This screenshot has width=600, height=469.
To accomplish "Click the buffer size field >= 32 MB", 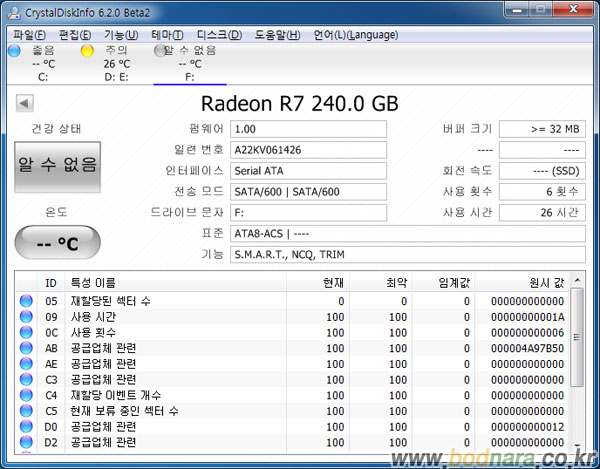I will 542,129.
